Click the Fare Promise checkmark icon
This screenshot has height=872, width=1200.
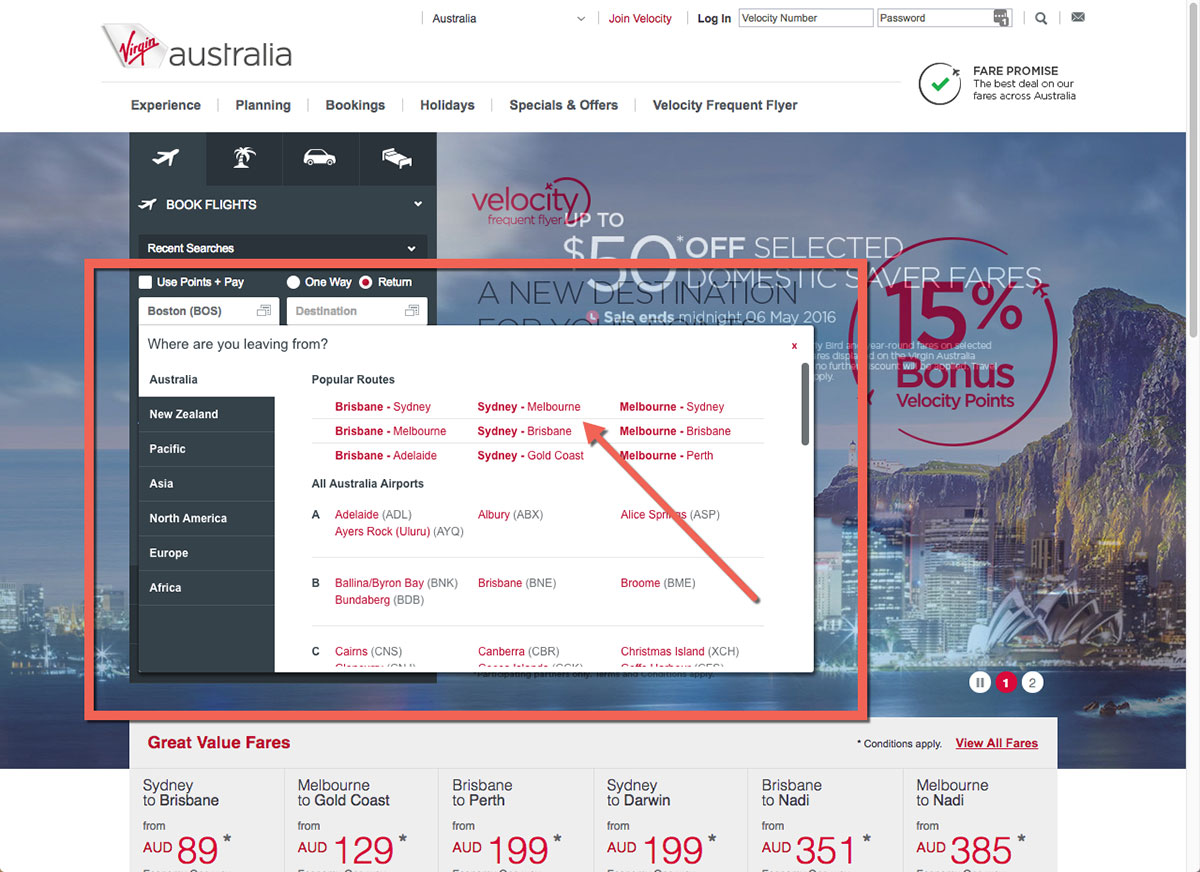click(x=940, y=84)
